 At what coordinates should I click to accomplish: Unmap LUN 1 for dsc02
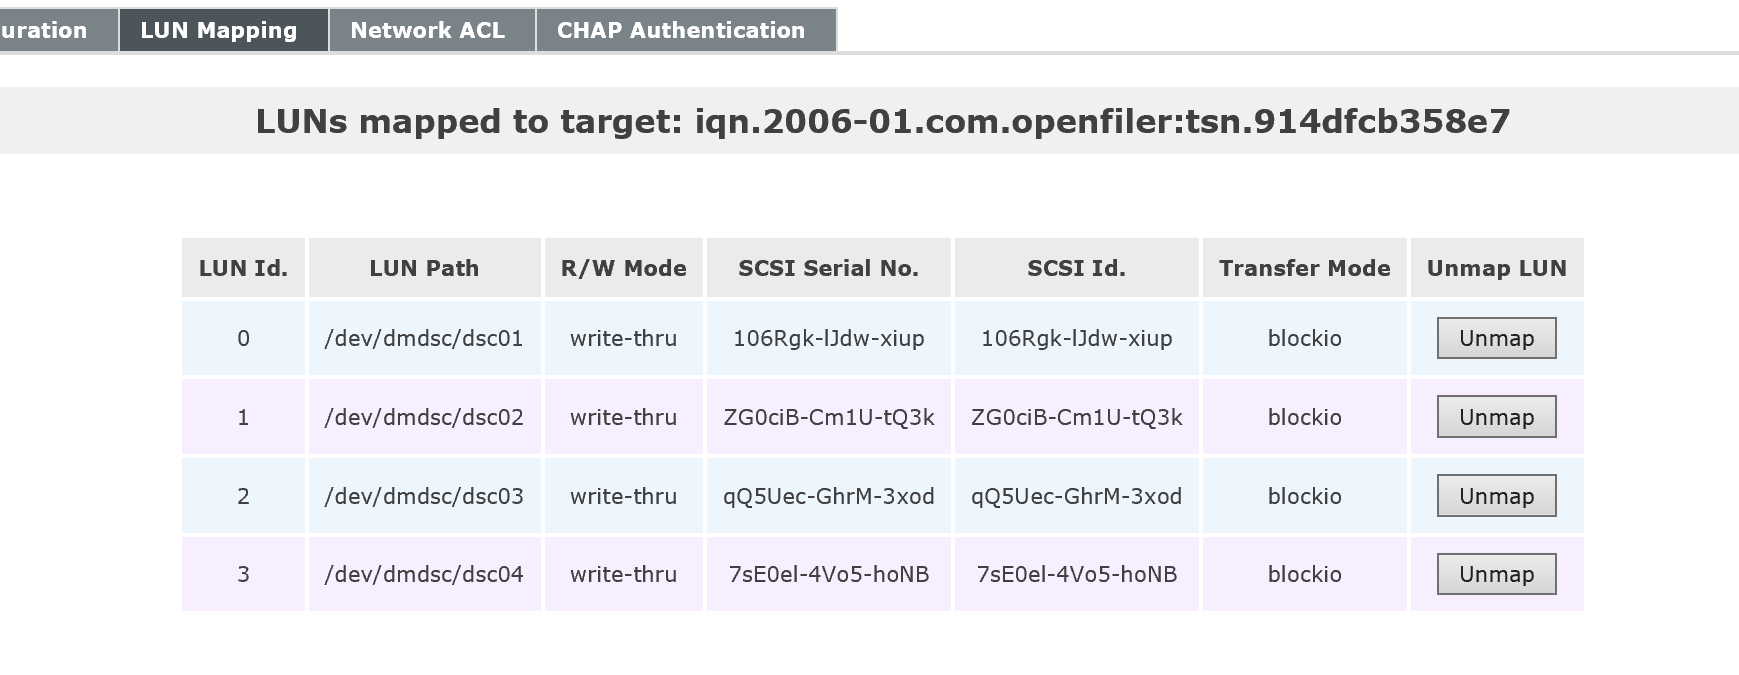click(1496, 417)
